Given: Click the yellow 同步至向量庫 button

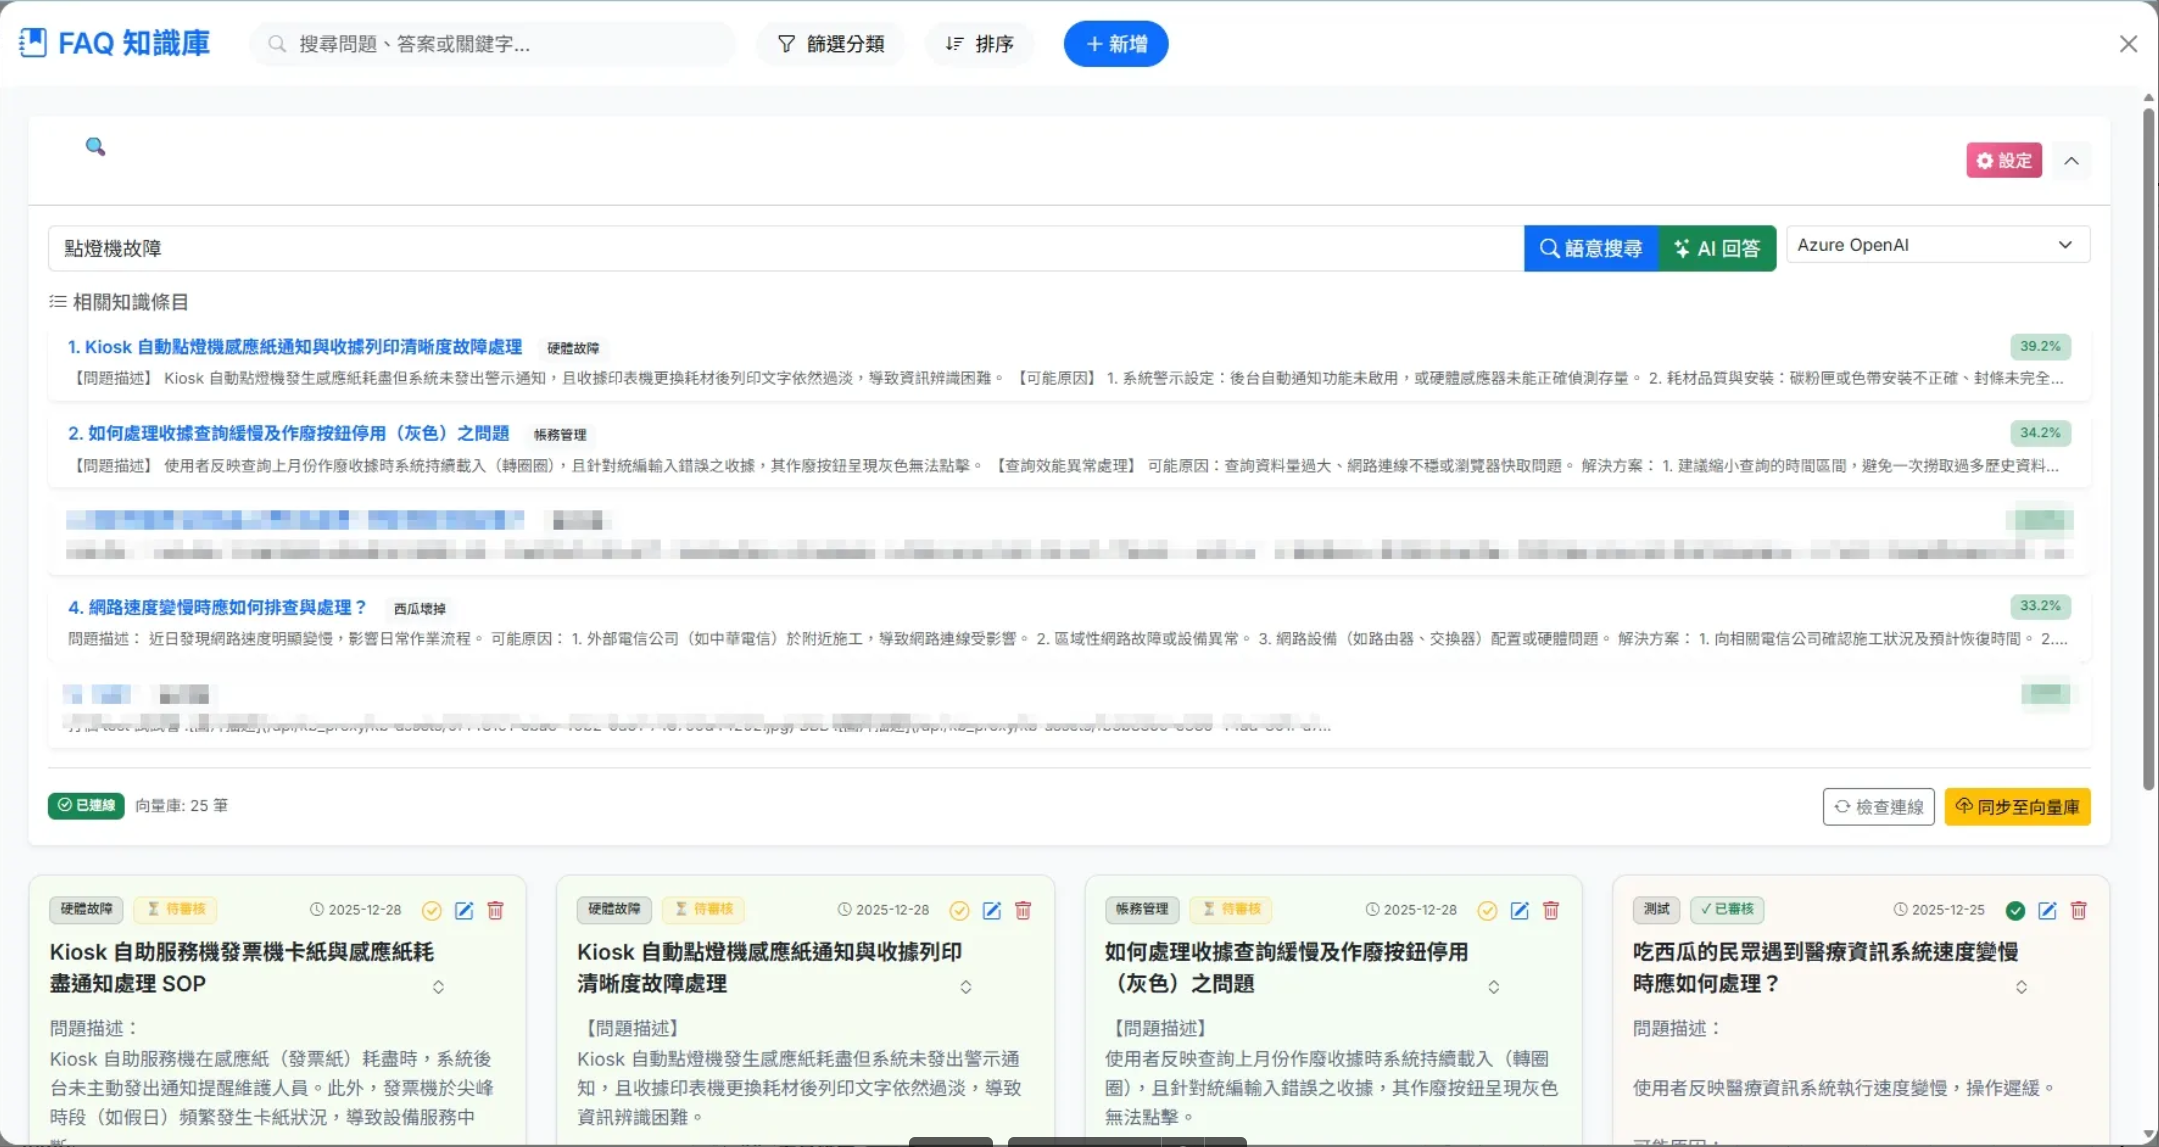Looking at the screenshot, I should click(x=2016, y=806).
